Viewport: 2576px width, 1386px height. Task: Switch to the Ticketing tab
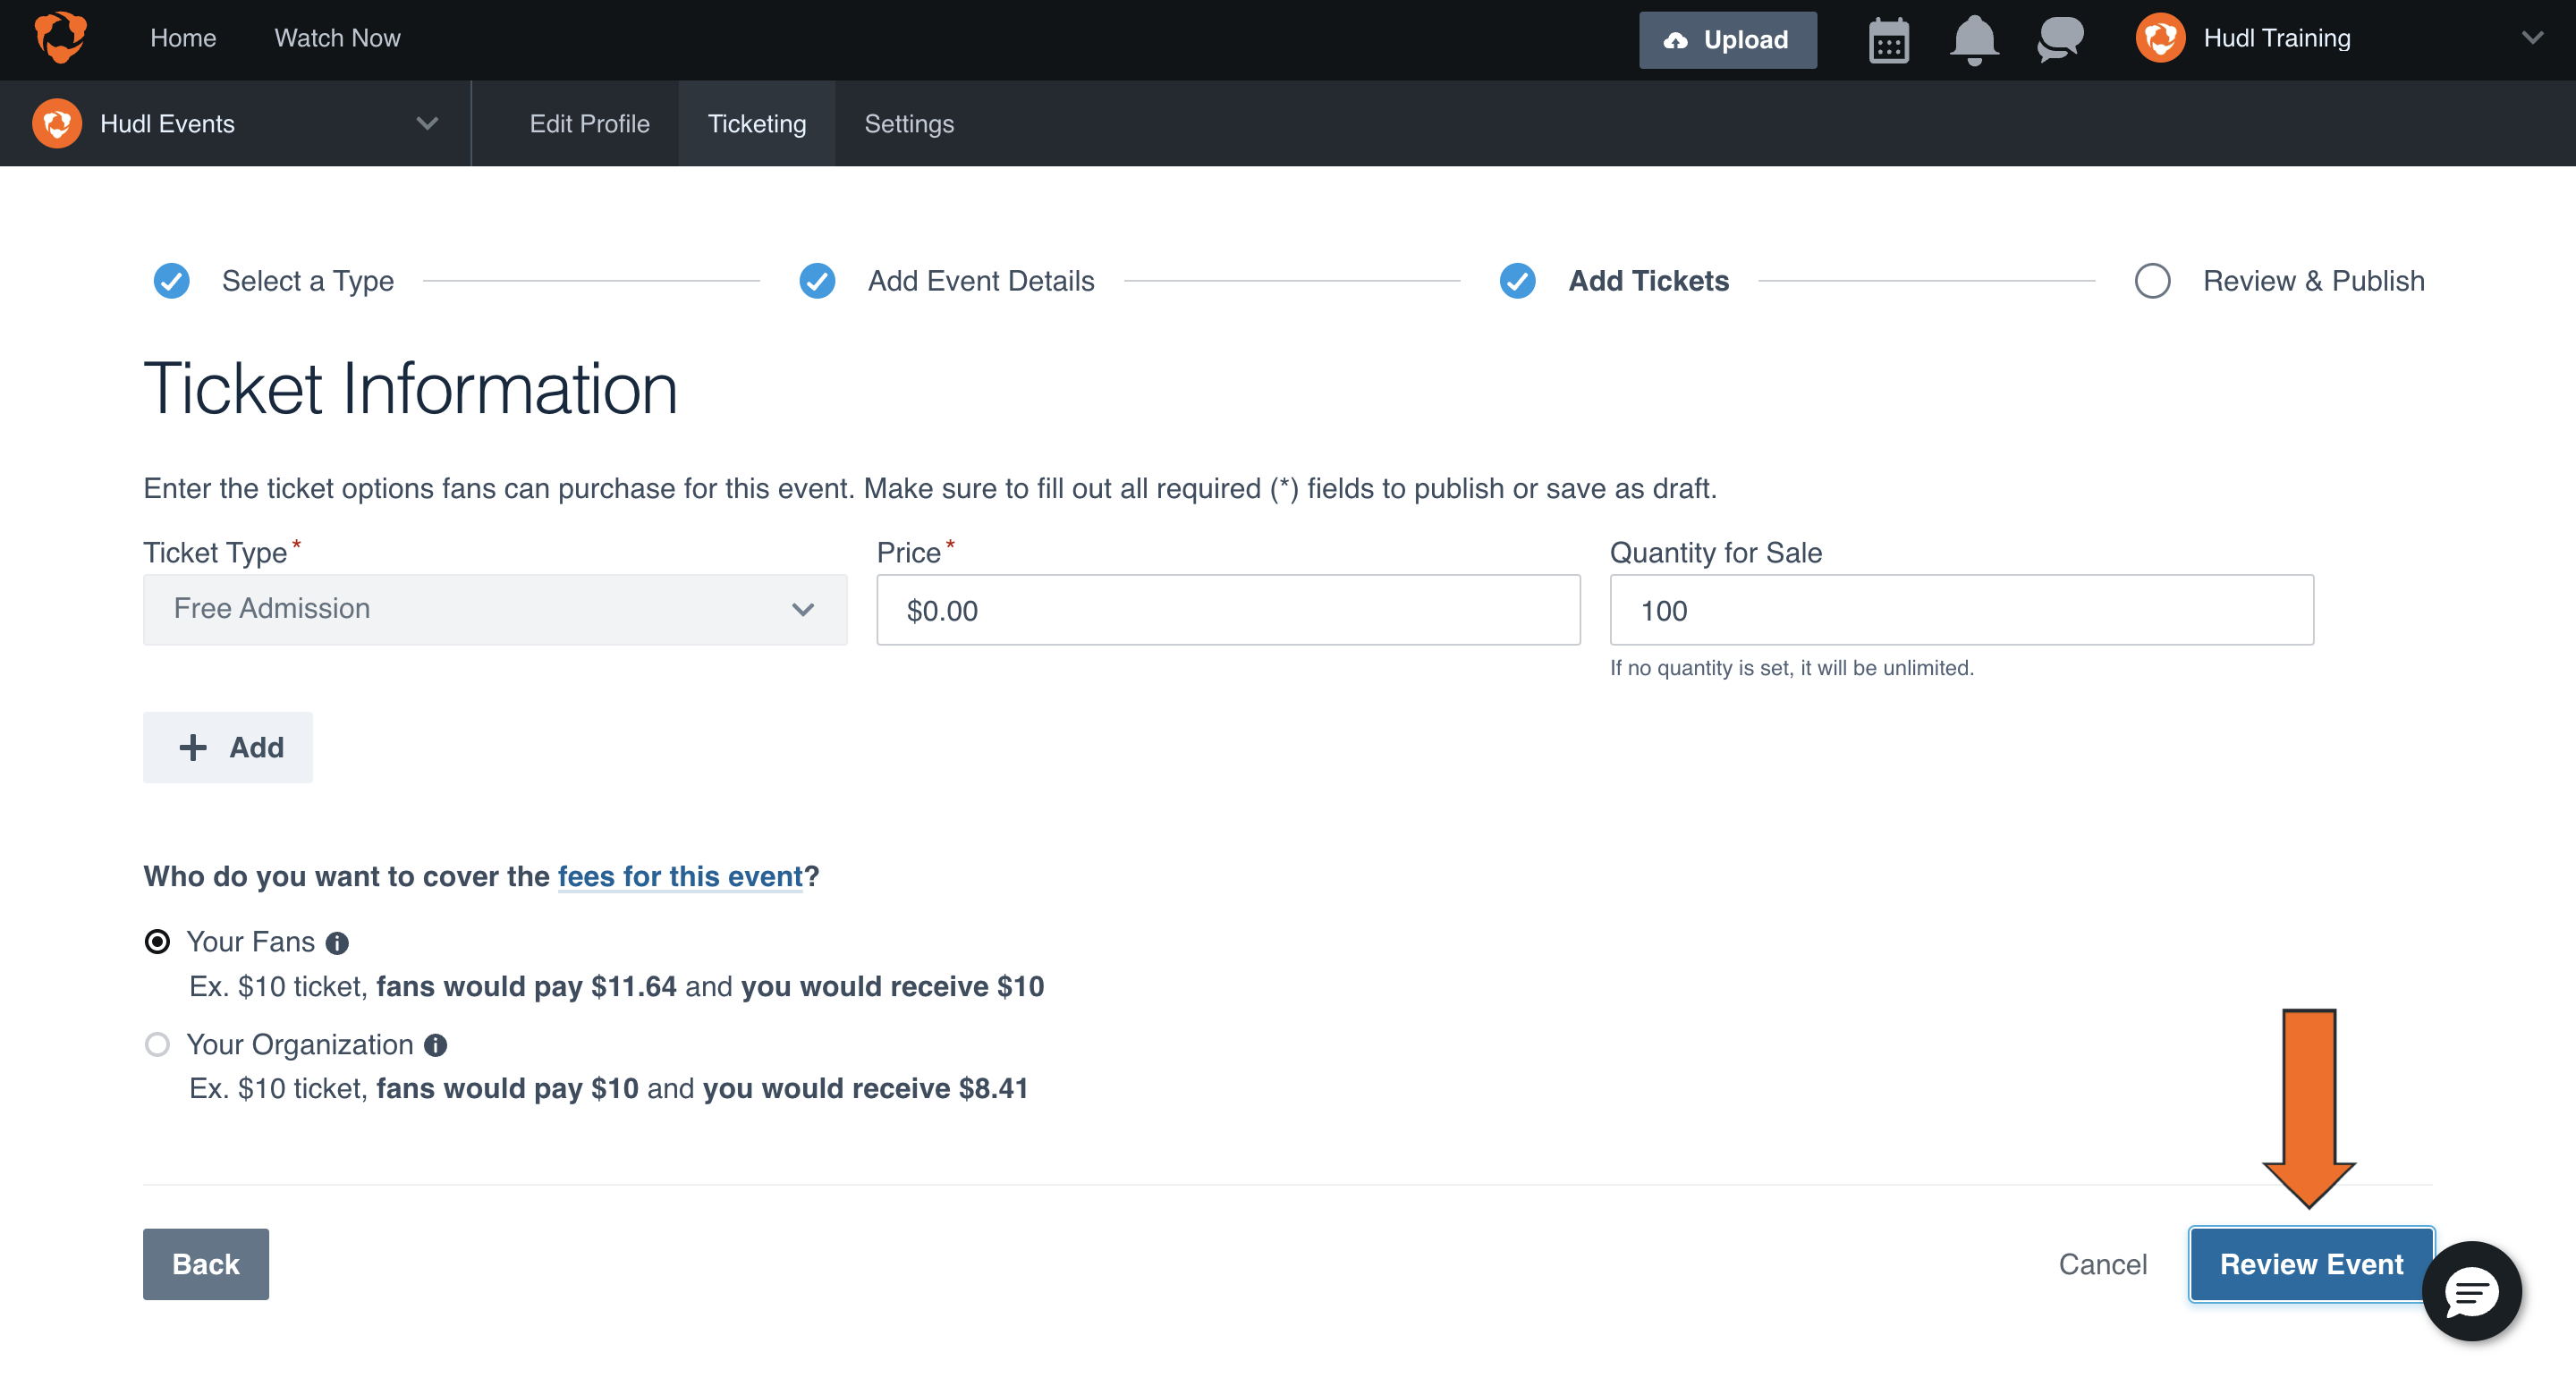[757, 124]
